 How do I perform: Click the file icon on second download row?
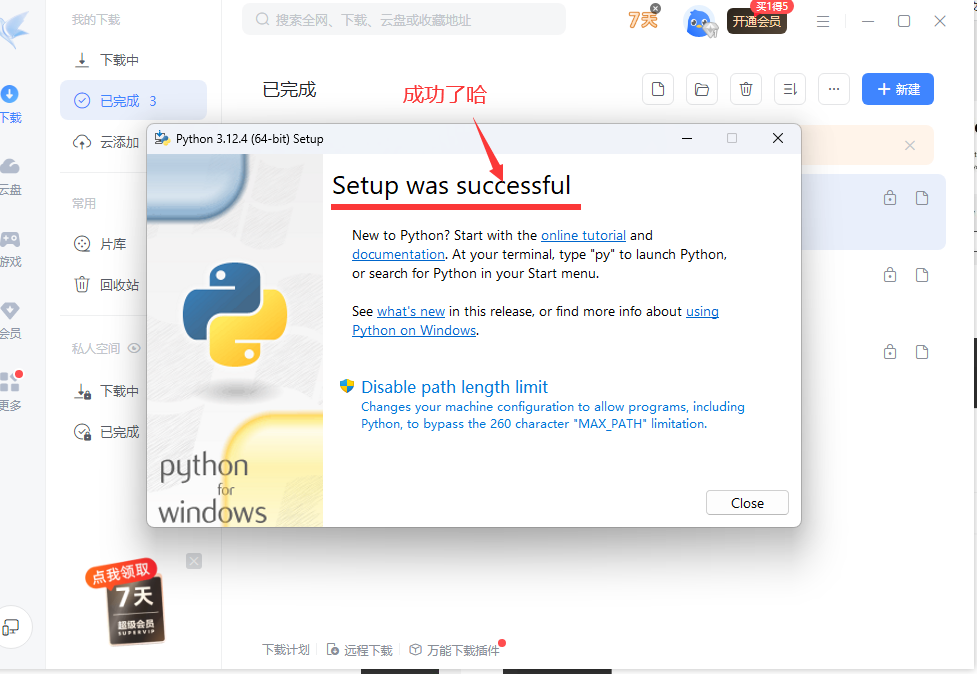click(x=922, y=275)
